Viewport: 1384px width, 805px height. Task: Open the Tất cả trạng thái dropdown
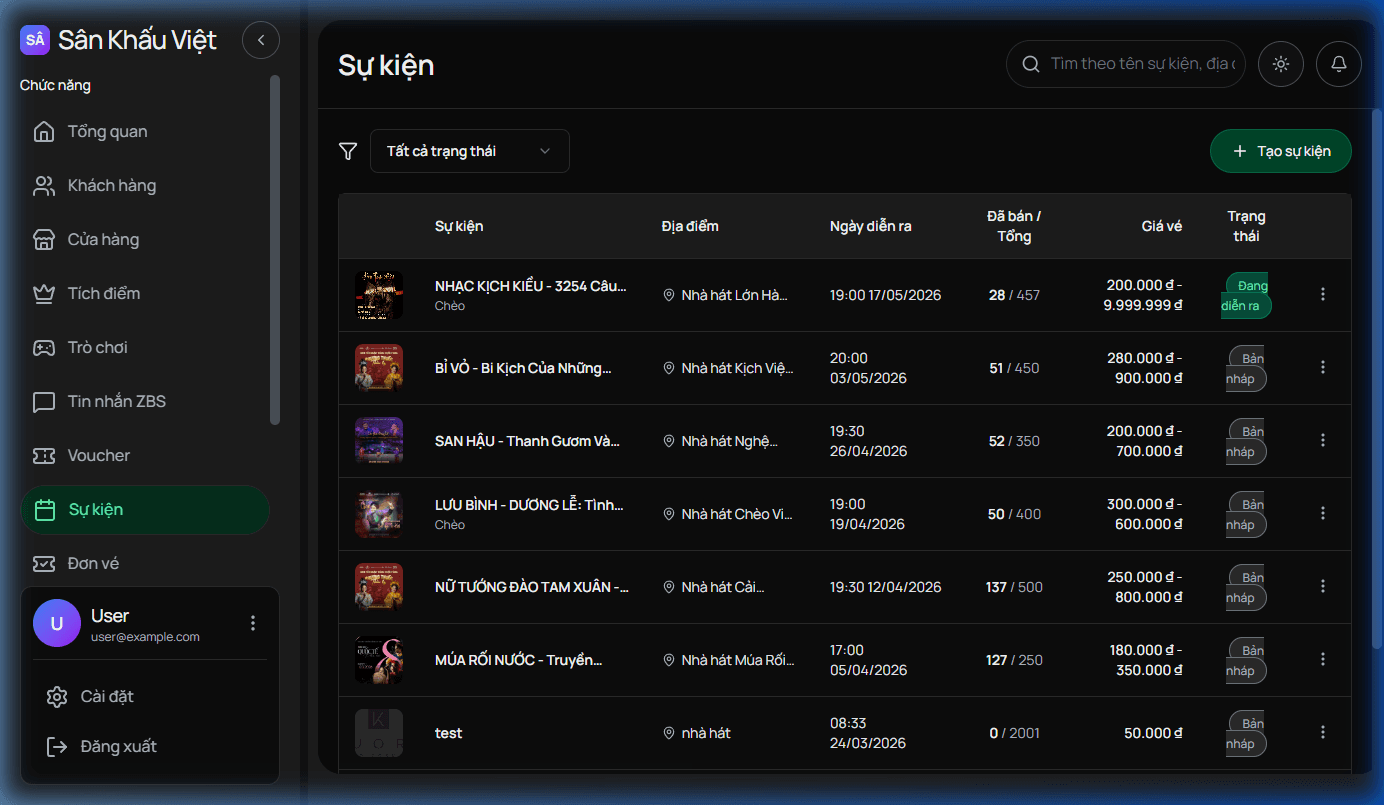tap(469, 151)
